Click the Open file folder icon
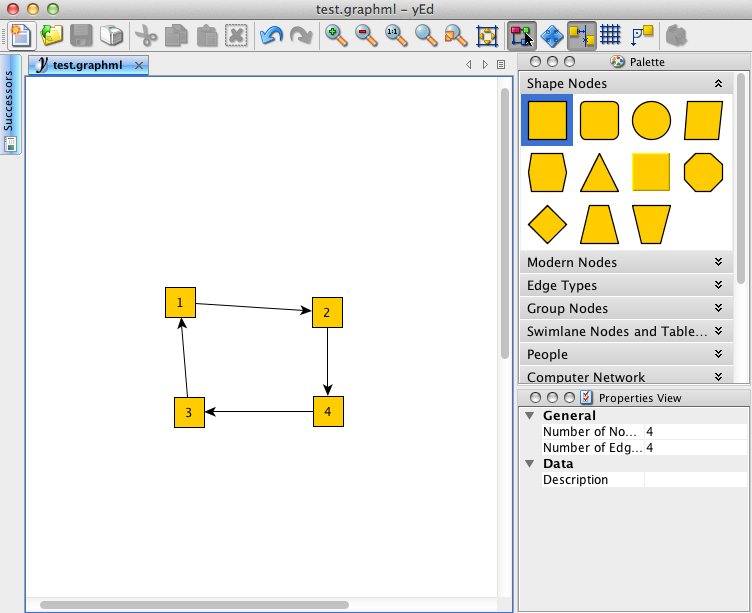752x613 pixels. (x=52, y=36)
